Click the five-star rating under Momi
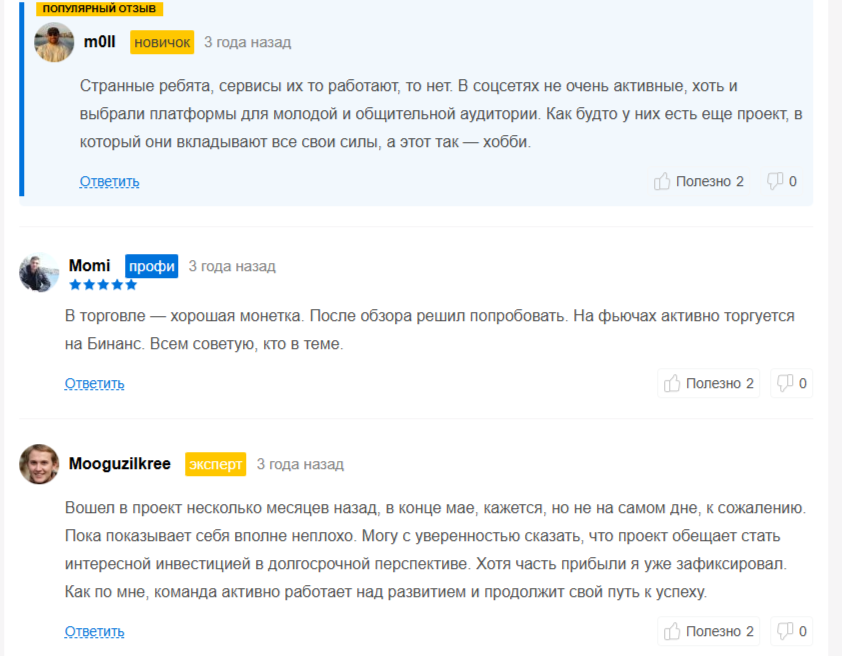This screenshot has width=842, height=656. [x=103, y=285]
